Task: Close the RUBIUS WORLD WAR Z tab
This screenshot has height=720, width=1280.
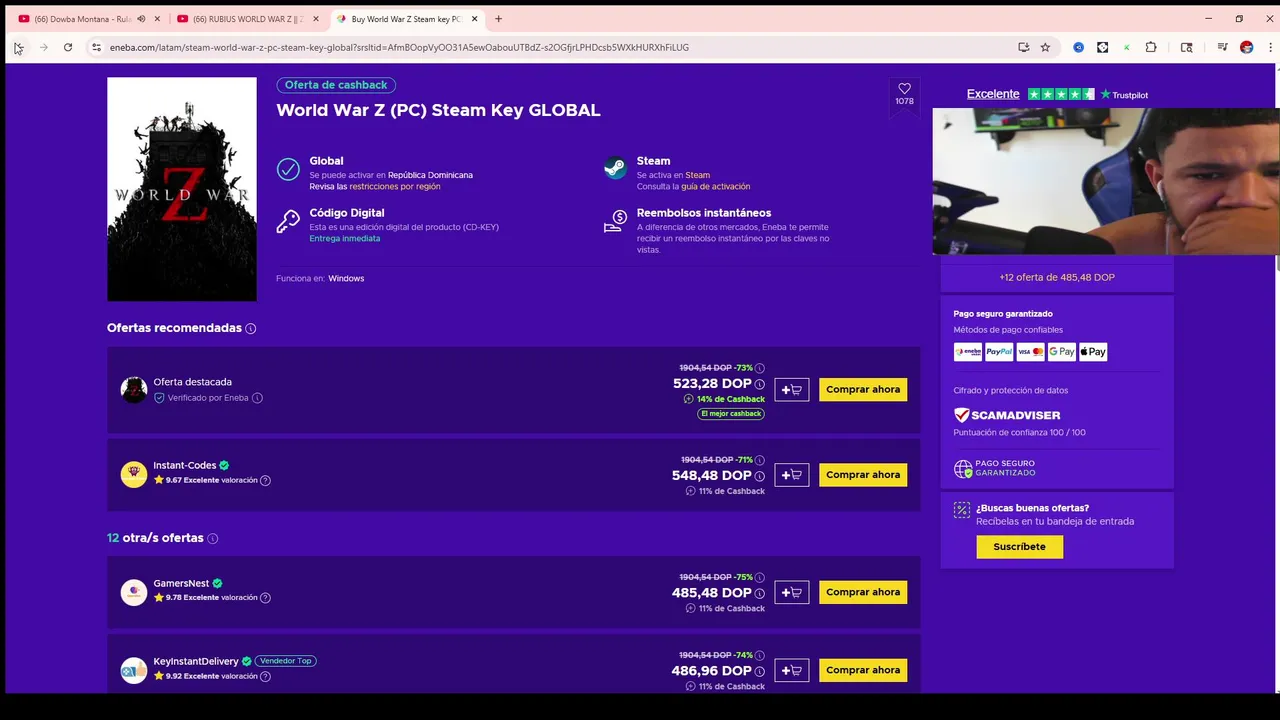Action: click(x=316, y=19)
